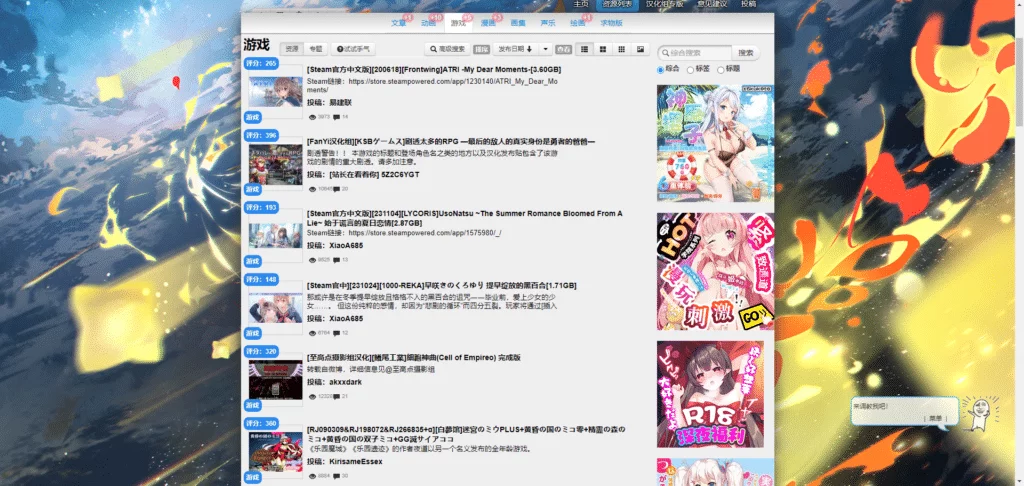The width and height of the screenshot is (1024, 486).
Task: Toggle the 发布日期 sort direction button
Action: click(x=515, y=49)
